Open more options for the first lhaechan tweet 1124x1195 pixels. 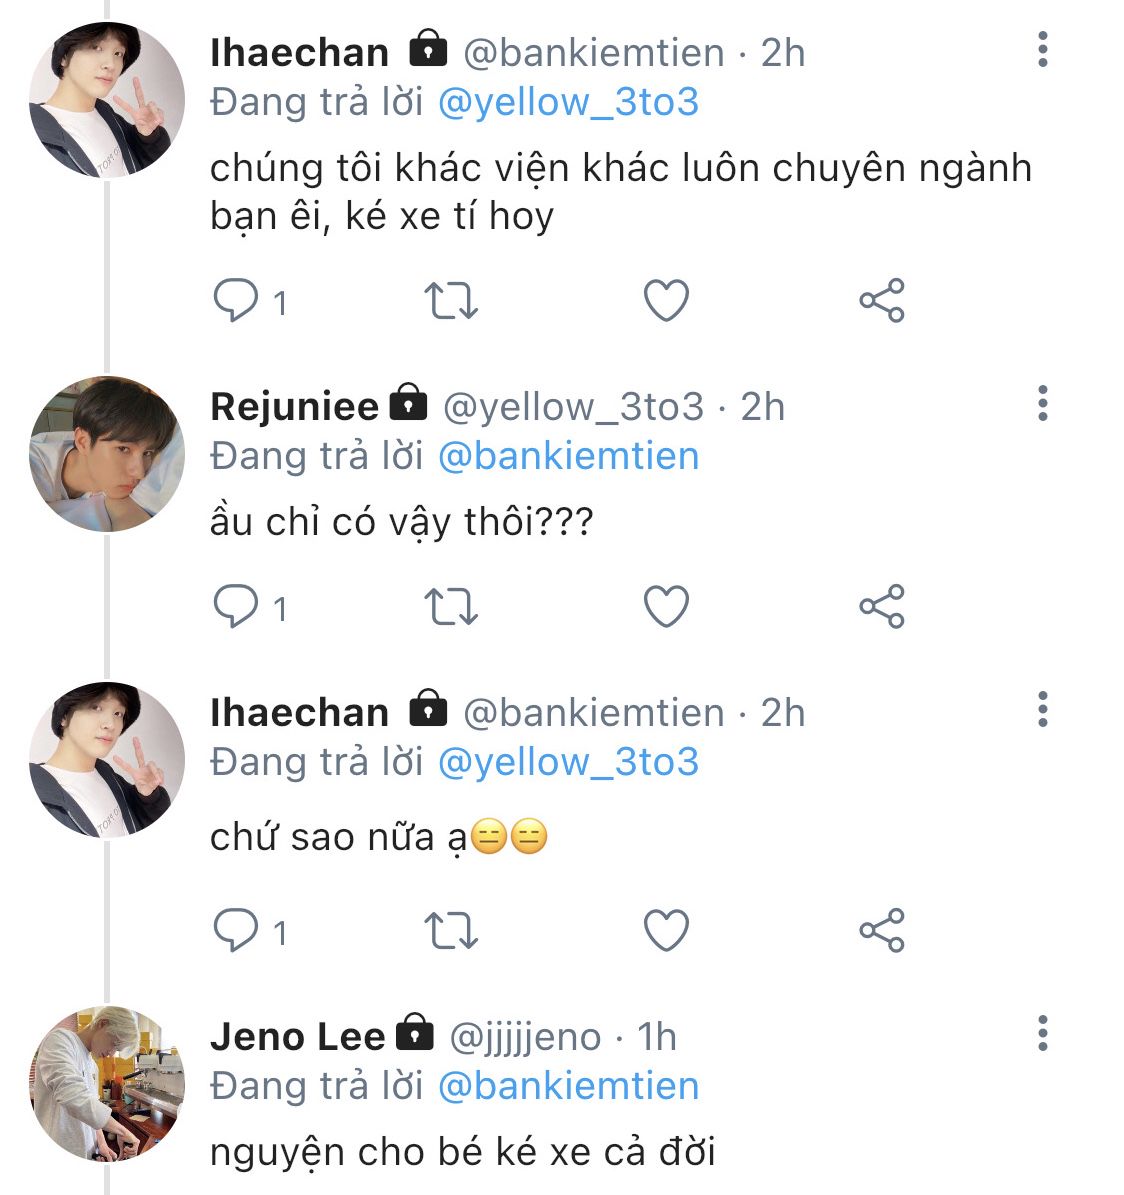(x=1042, y=49)
